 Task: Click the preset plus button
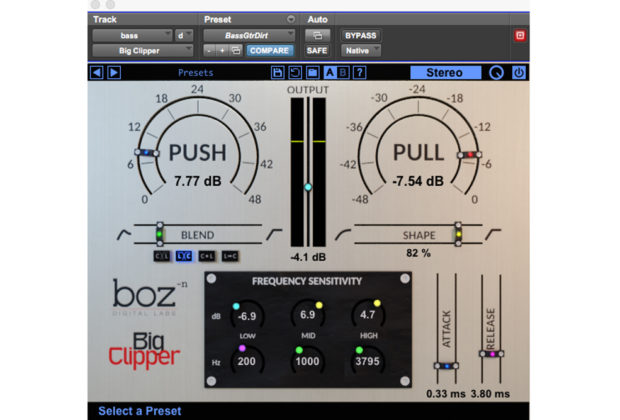[x=222, y=51]
